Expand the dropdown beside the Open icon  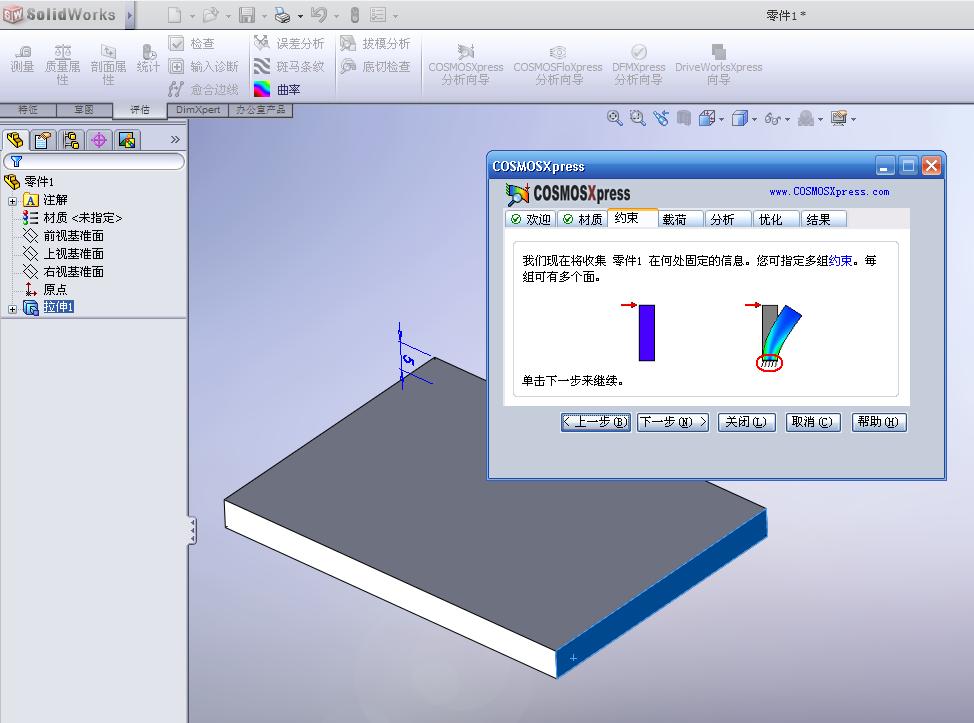coord(229,16)
